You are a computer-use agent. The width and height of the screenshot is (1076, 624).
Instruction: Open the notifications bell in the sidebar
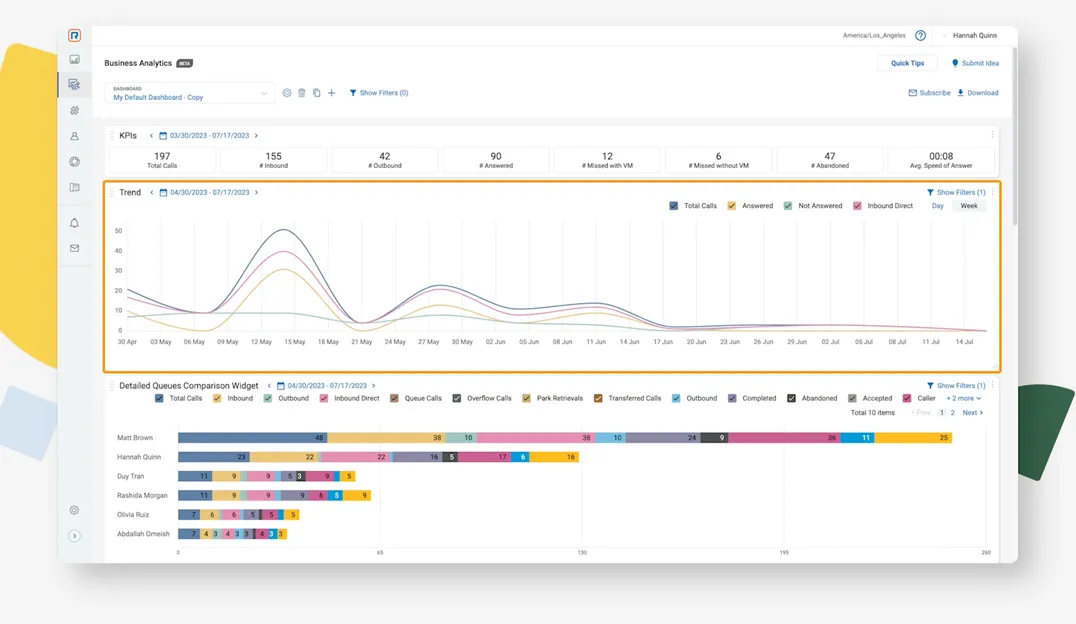74,223
